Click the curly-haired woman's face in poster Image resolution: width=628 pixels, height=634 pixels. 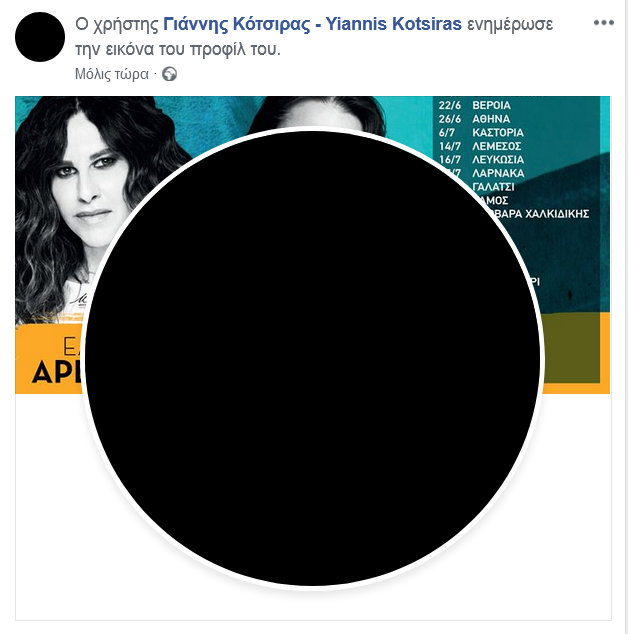87,182
